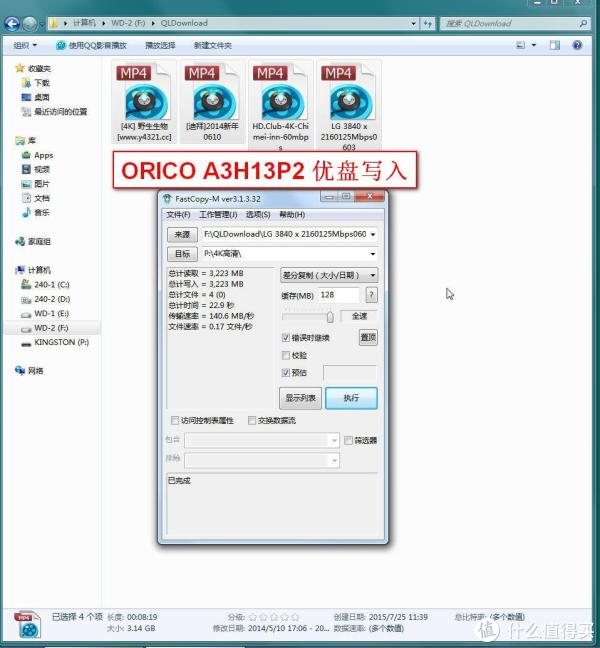Click 使用QQ影音播放 in Explorer toolbar
This screenshot has height=648, width=600.
[x=91, y=45]
